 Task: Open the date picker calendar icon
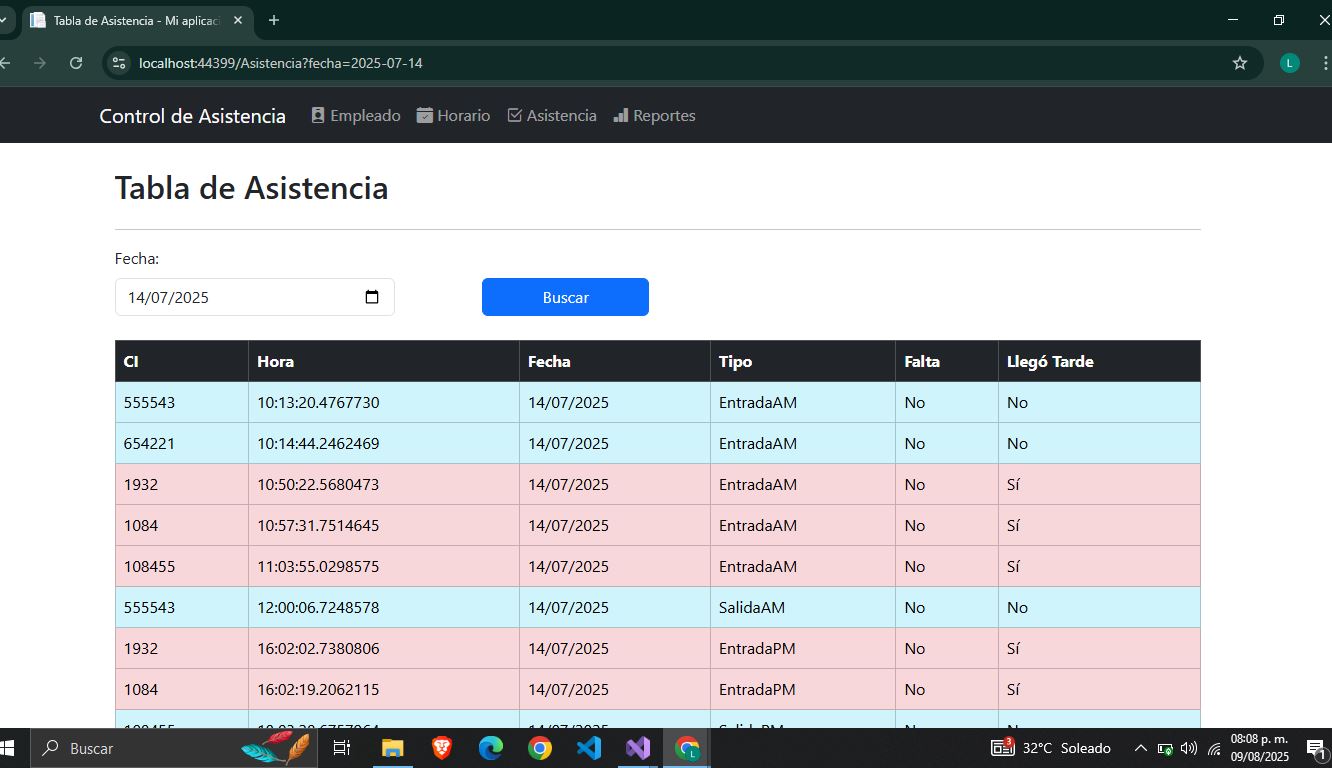(x=372, y=297)
